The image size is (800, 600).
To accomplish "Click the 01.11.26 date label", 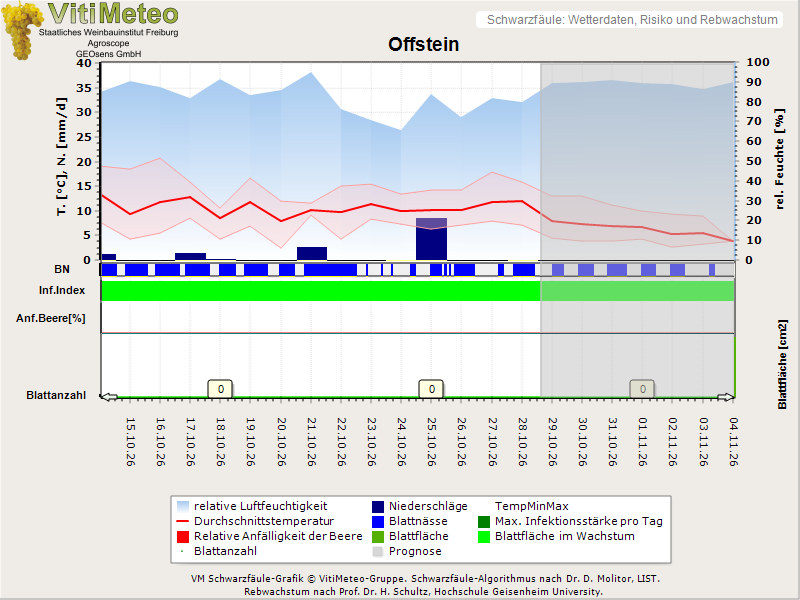I will [x=643, y=442].
